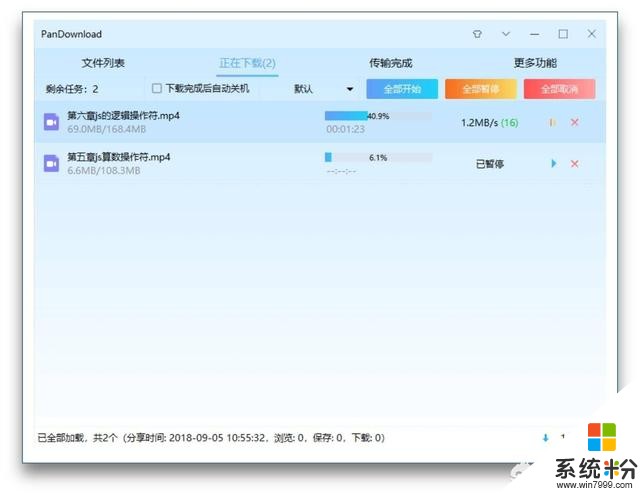Click the 00:01:23 remaining time
The image size is (640, 496).
345,129
